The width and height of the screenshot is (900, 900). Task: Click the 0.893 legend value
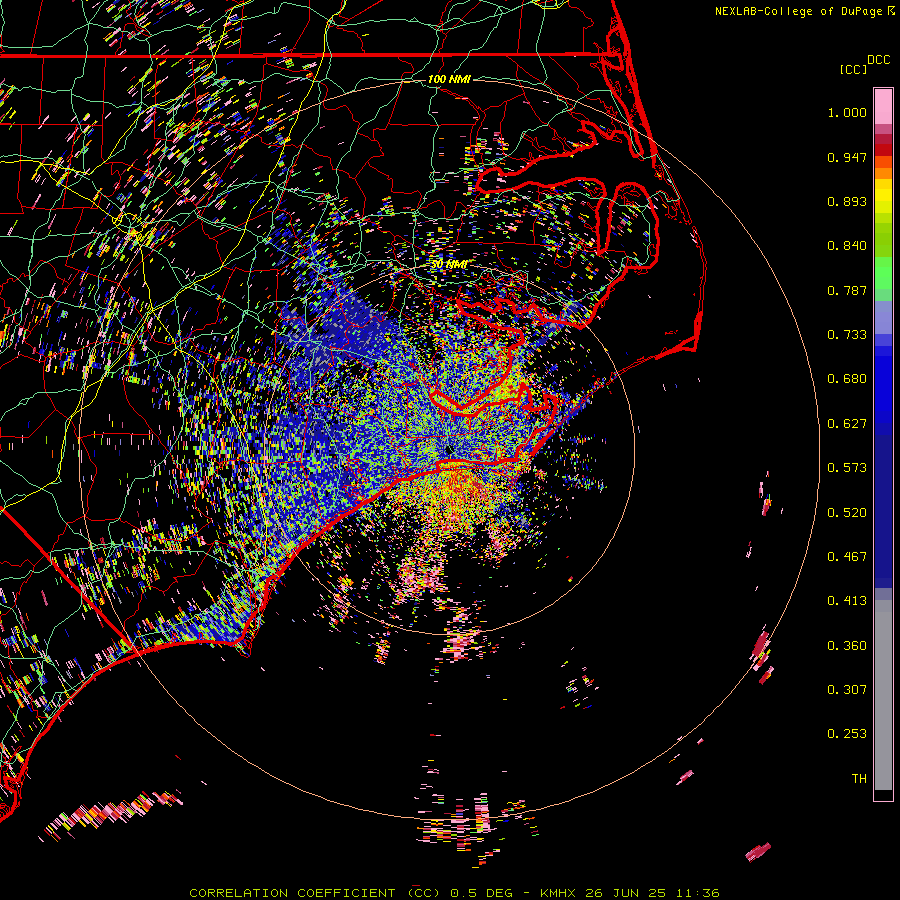click(847, 201)
